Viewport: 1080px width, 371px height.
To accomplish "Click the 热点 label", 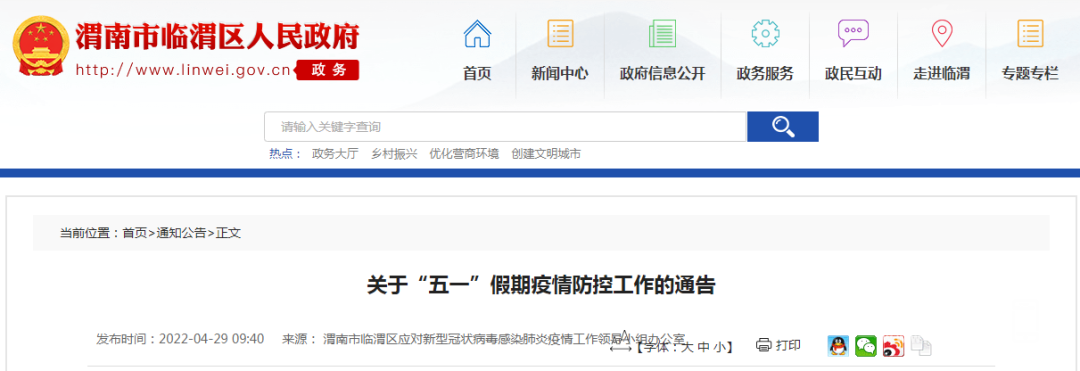I will 285,154.
